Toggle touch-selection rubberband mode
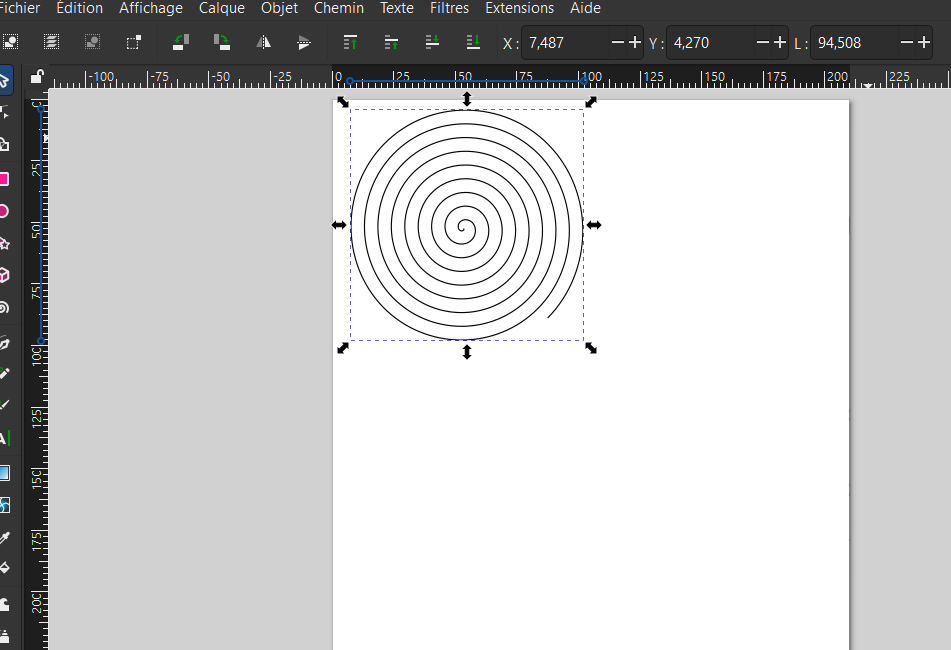The image size is (951, 650). (x=133, y=43)
